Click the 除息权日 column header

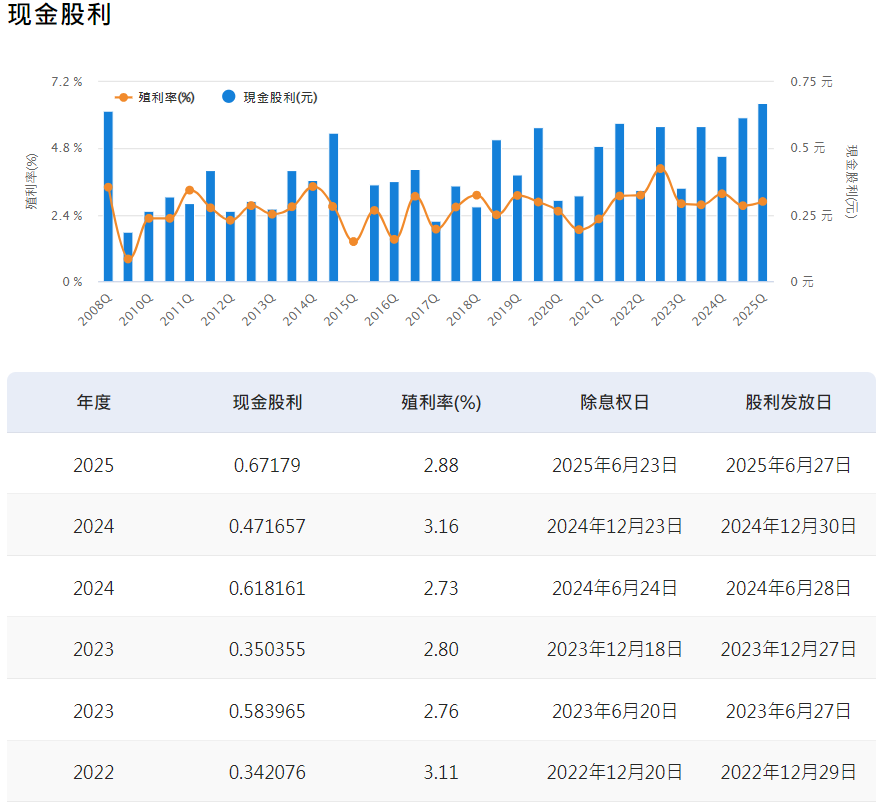614,402
